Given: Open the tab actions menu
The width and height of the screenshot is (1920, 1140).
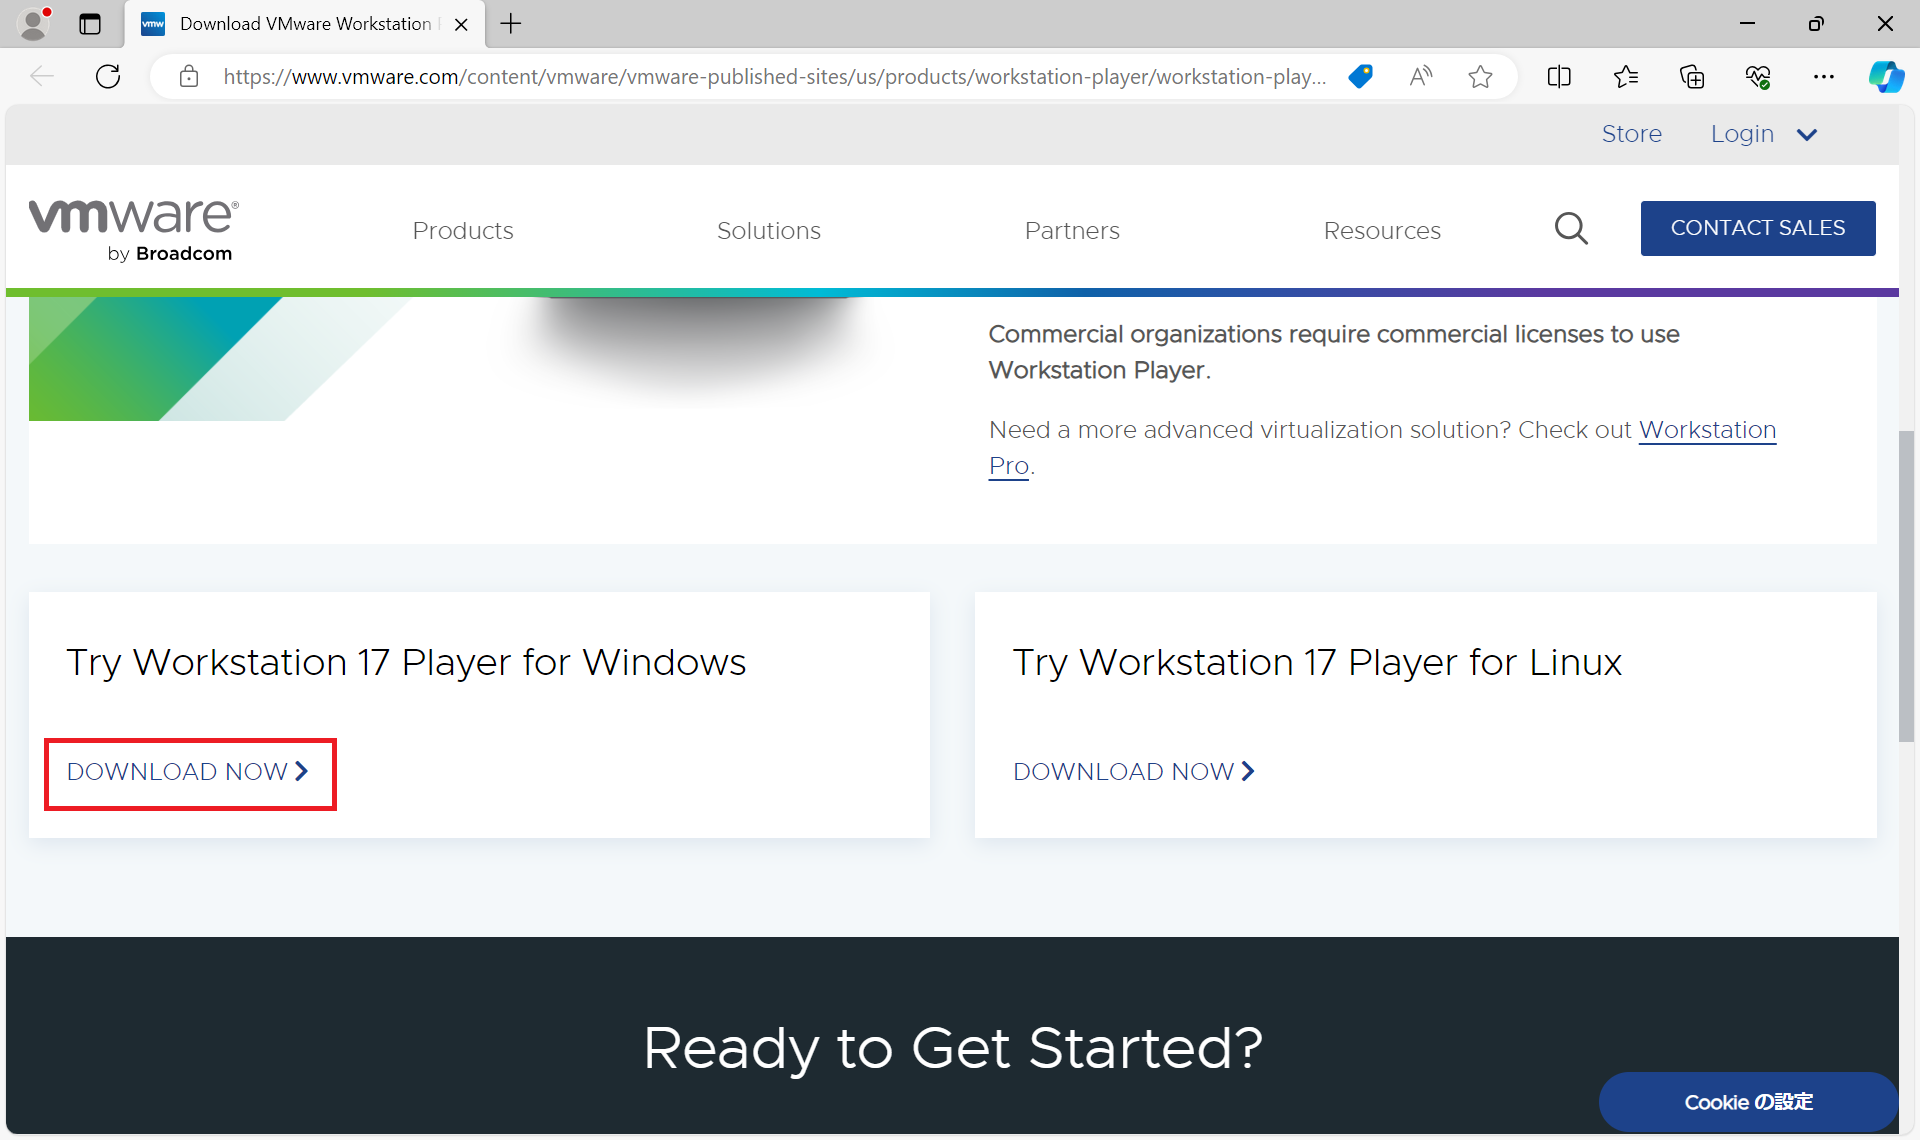Looking at the screenshot, I should pos(90,24).
